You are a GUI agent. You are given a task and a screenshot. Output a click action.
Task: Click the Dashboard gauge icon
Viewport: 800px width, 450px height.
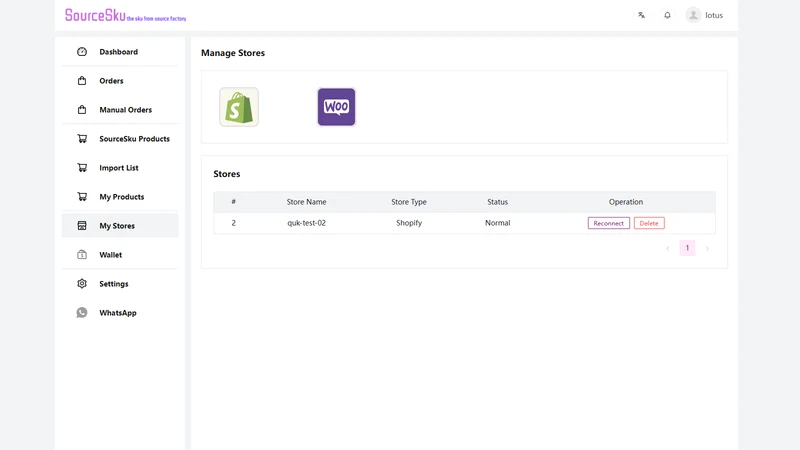click(x=82, y=52)
